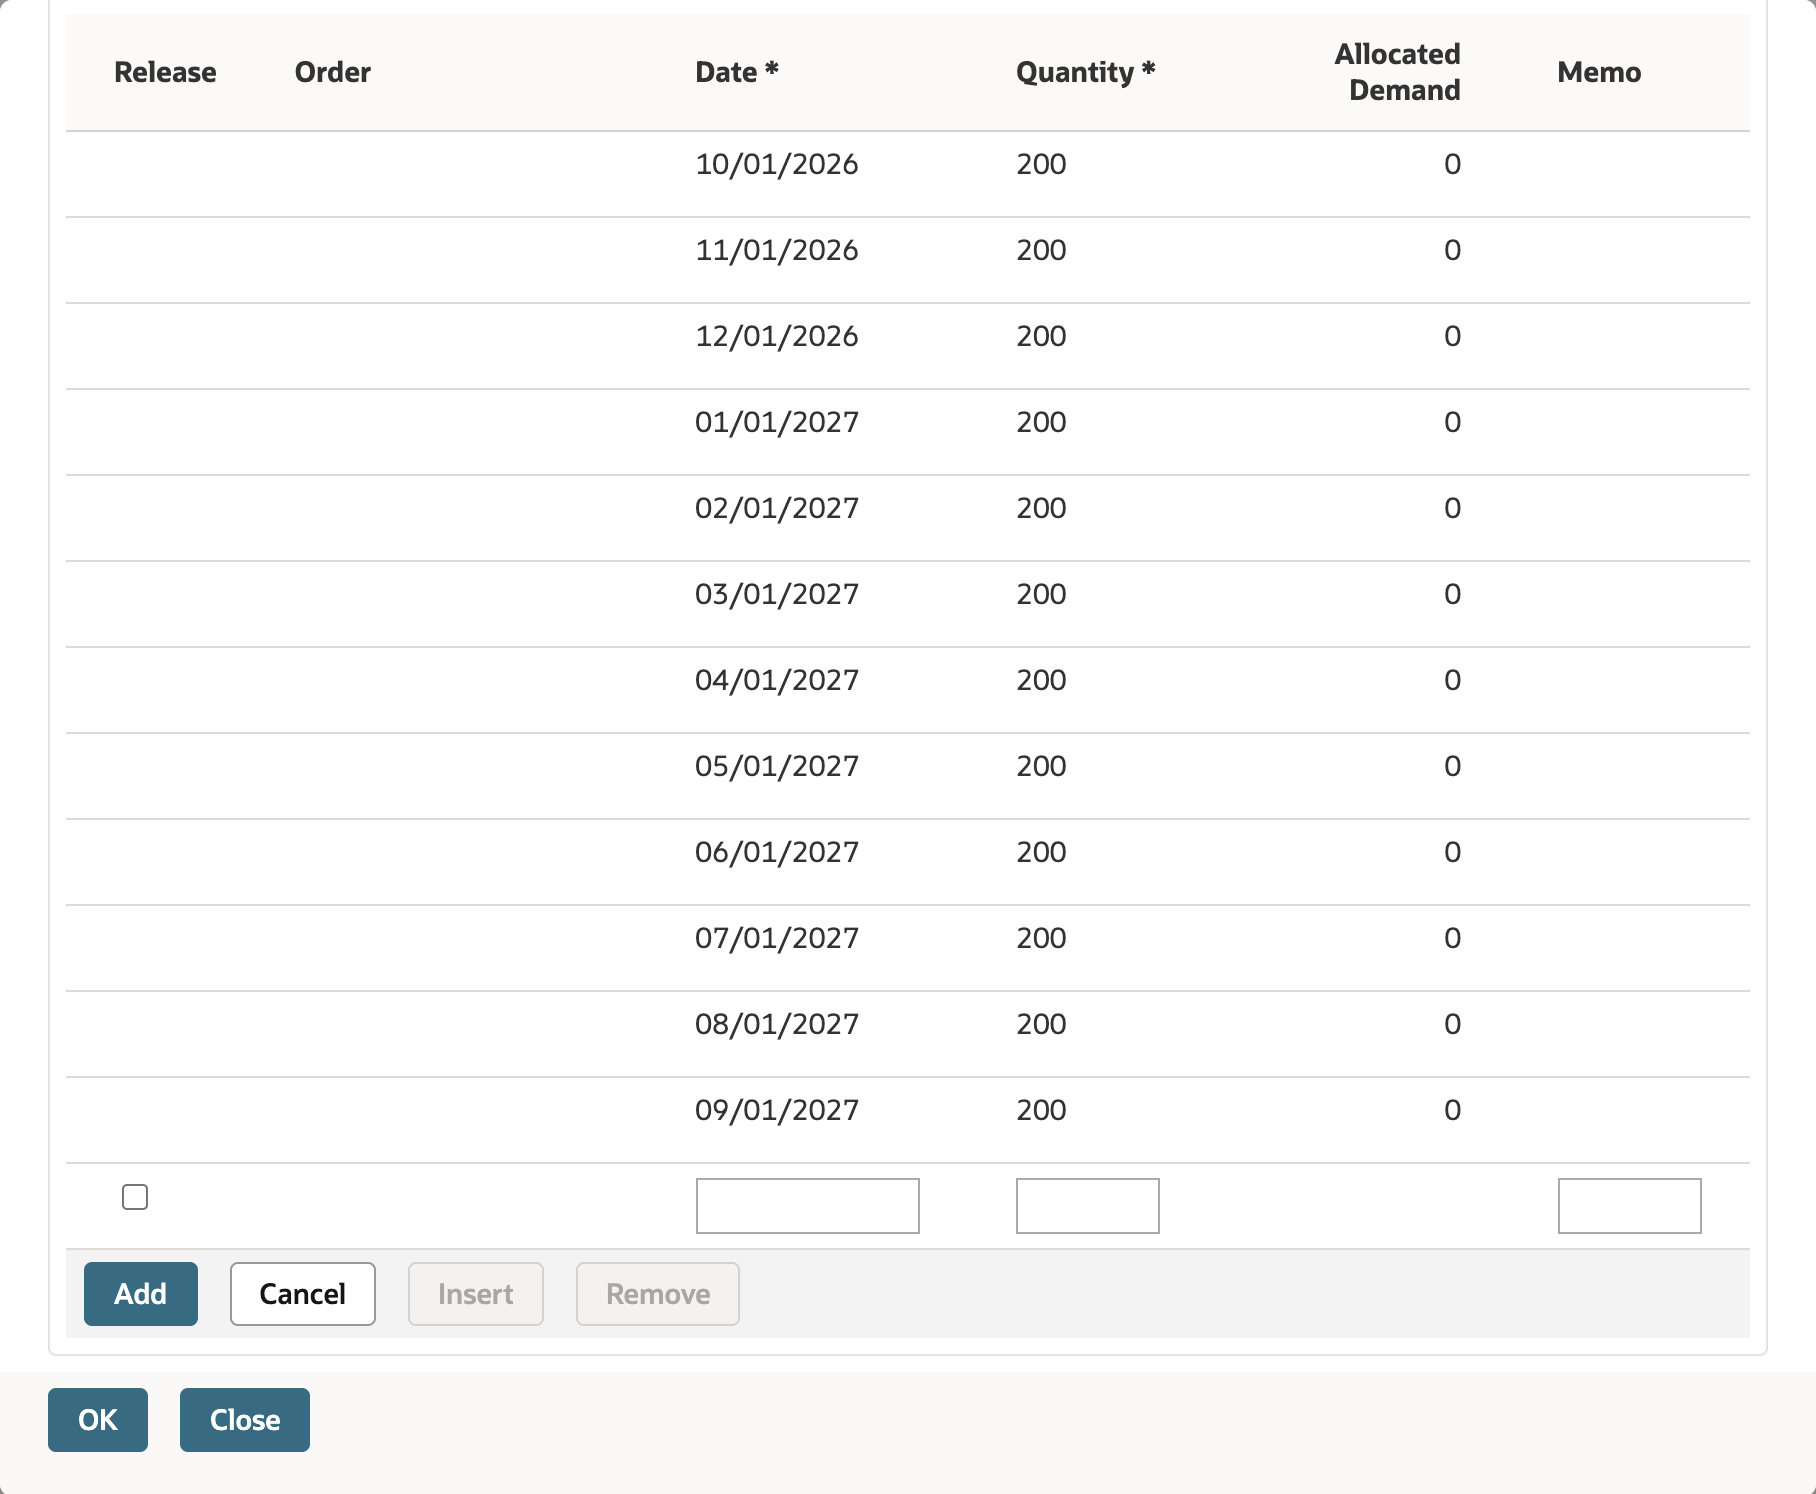Click the Date * column header

(x=737, y=72)
